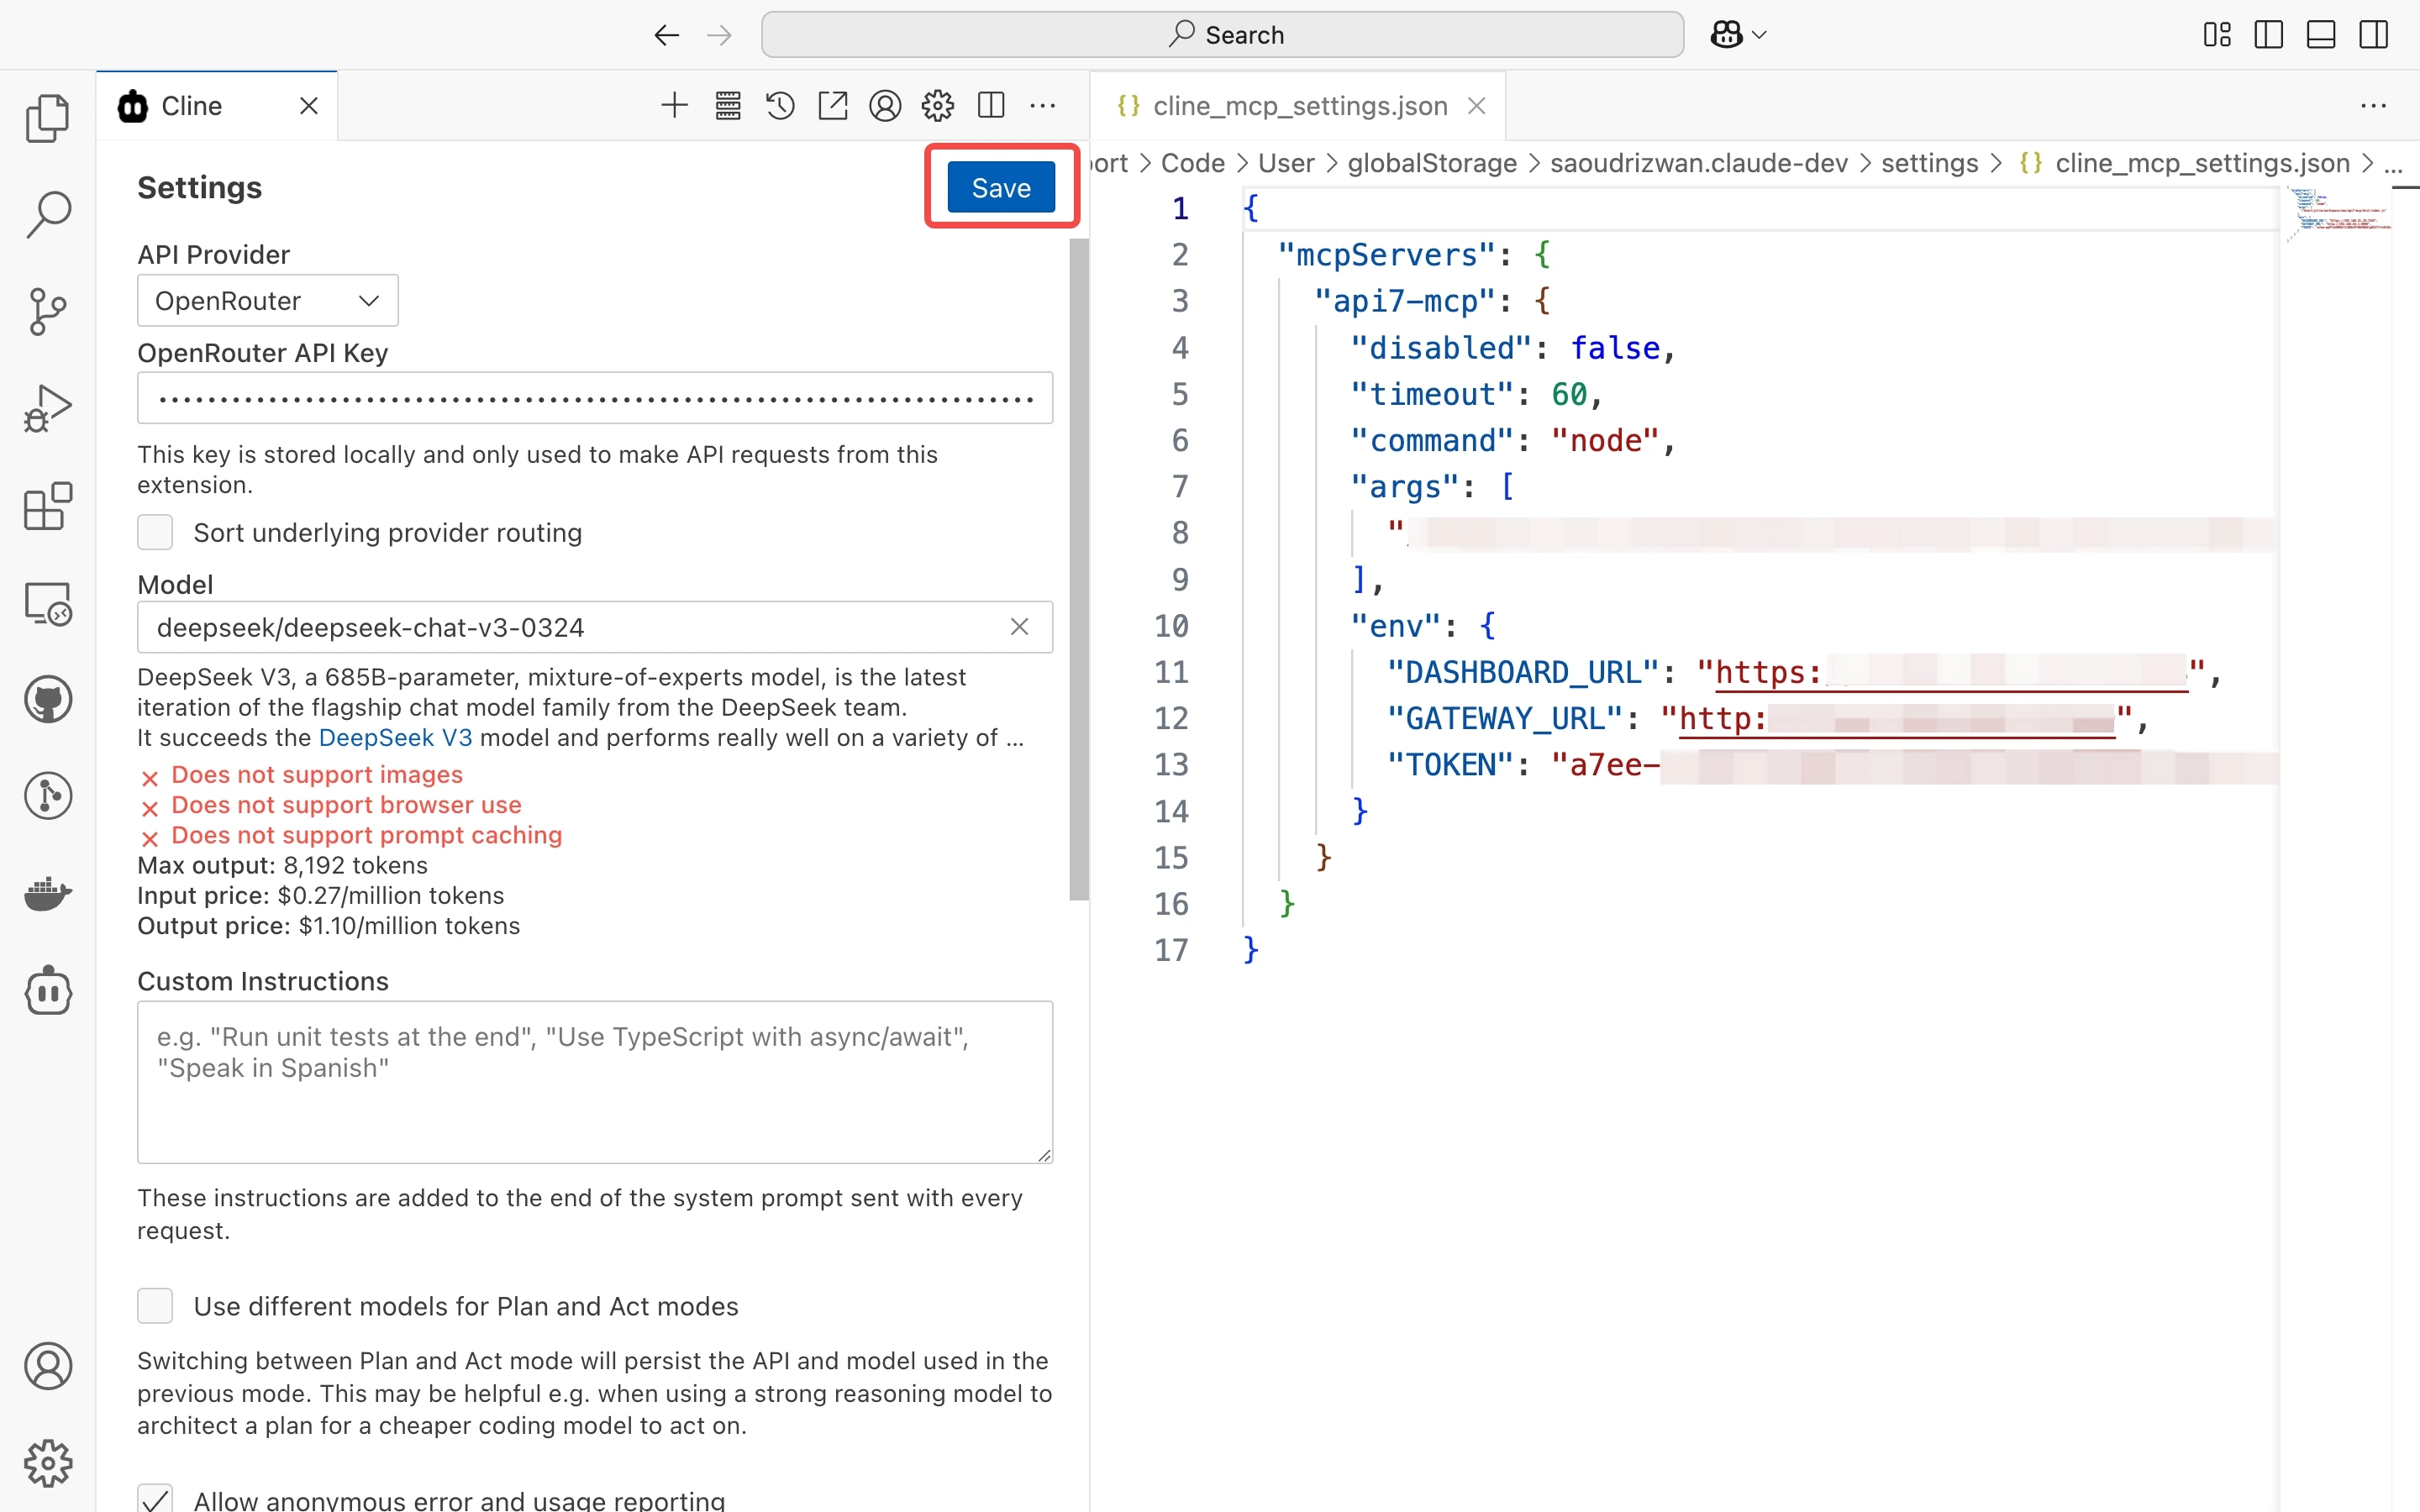Close the cline_mcp_settings.json tab
Image resolution: width=2420 pixels, height=1512 pixels.
point(1476,106)
